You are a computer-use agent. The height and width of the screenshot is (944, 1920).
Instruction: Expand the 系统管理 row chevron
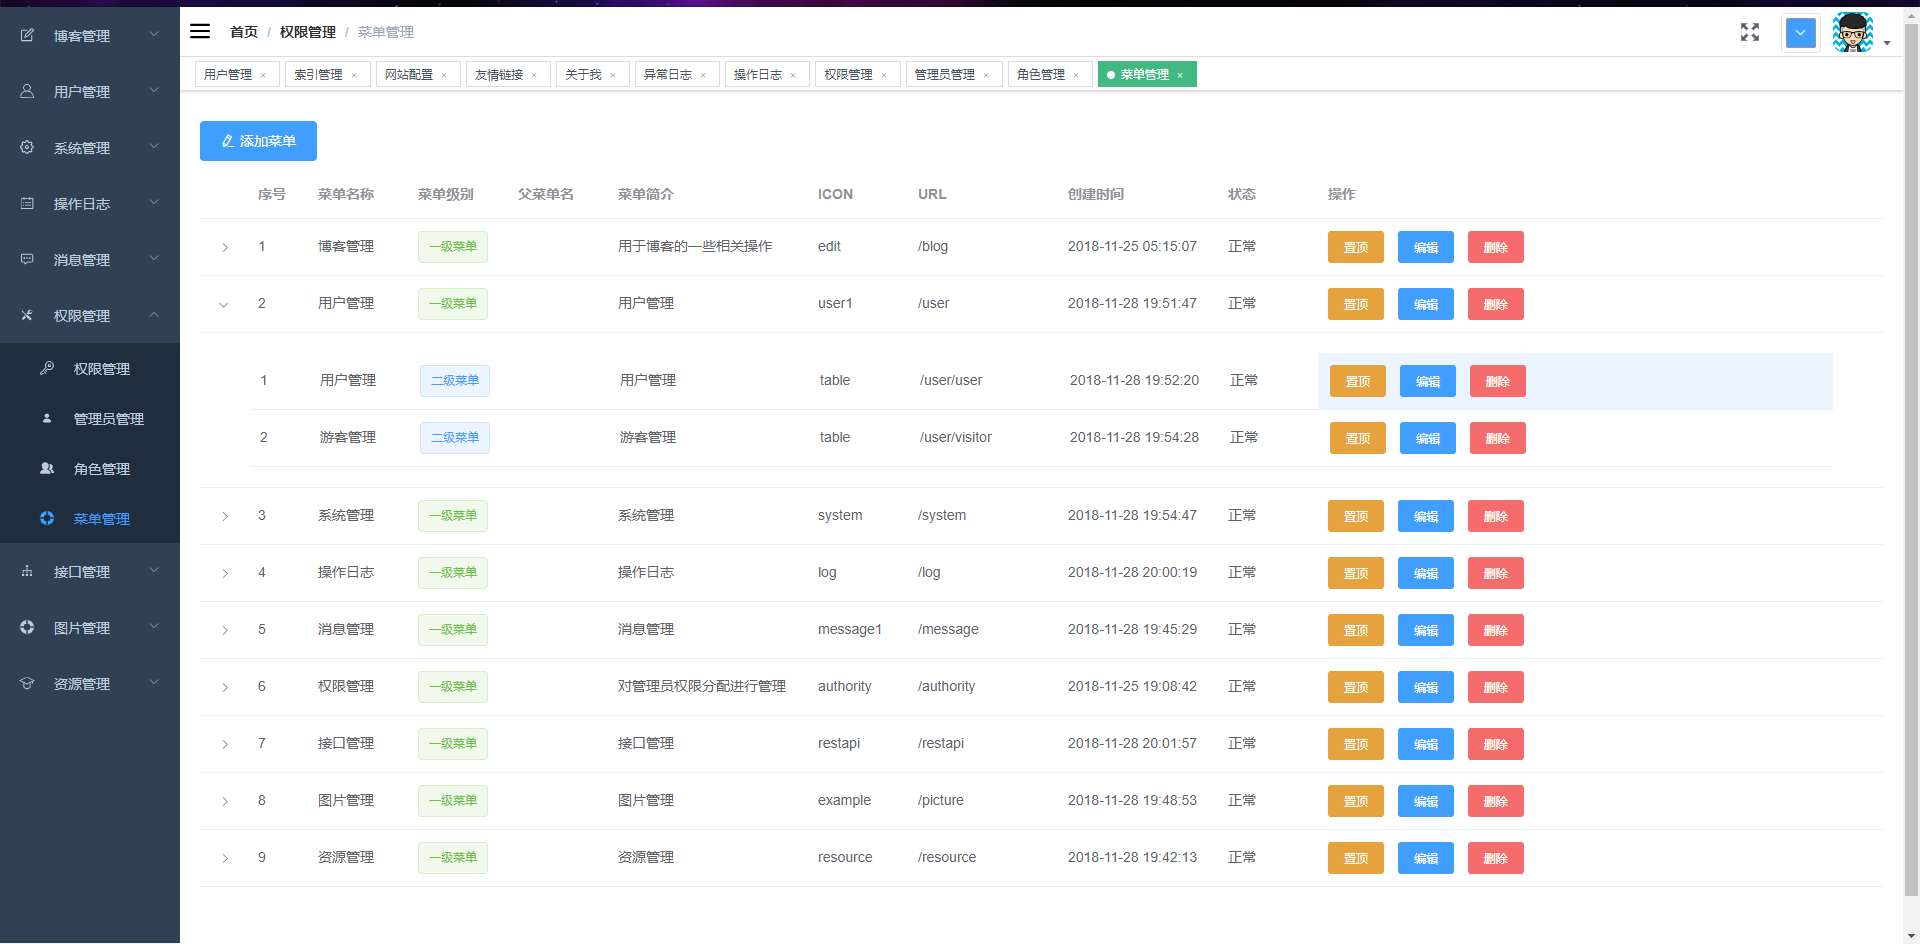click(225, 516)
